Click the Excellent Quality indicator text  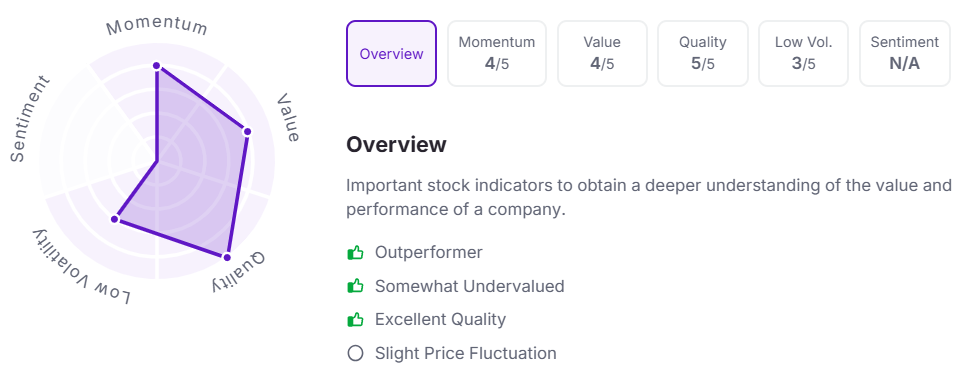coord(440,320)
